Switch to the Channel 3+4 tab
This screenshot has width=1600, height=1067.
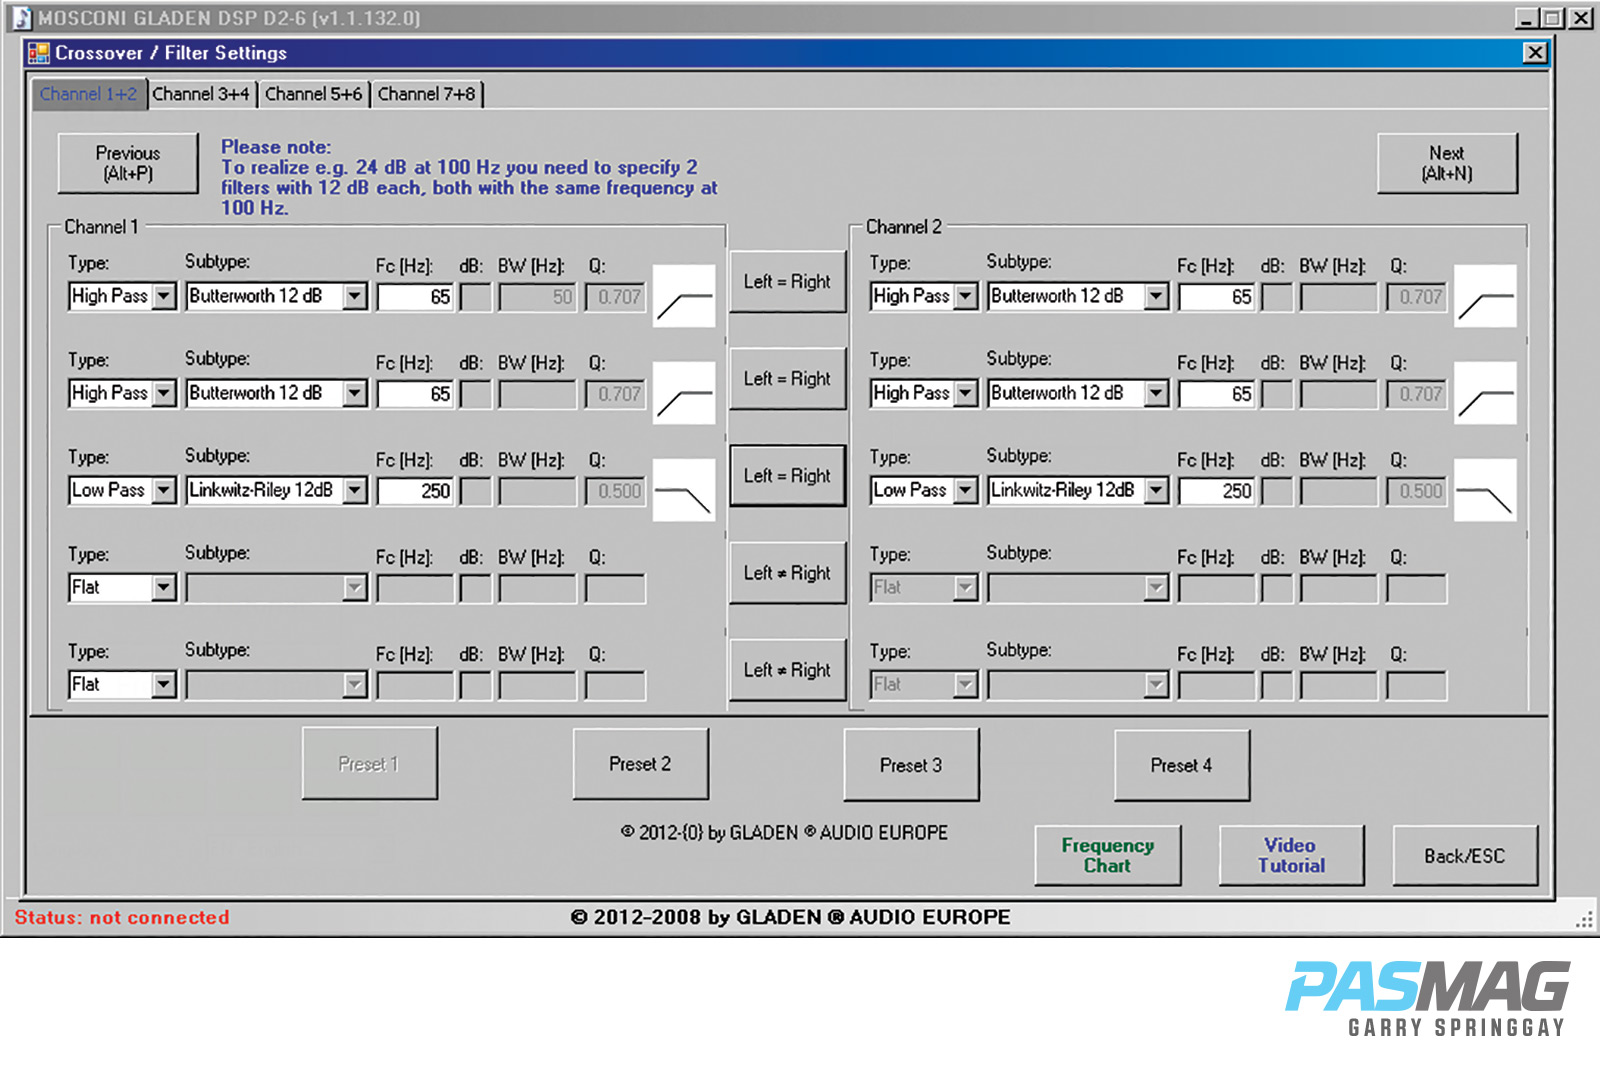pos(201,94)
